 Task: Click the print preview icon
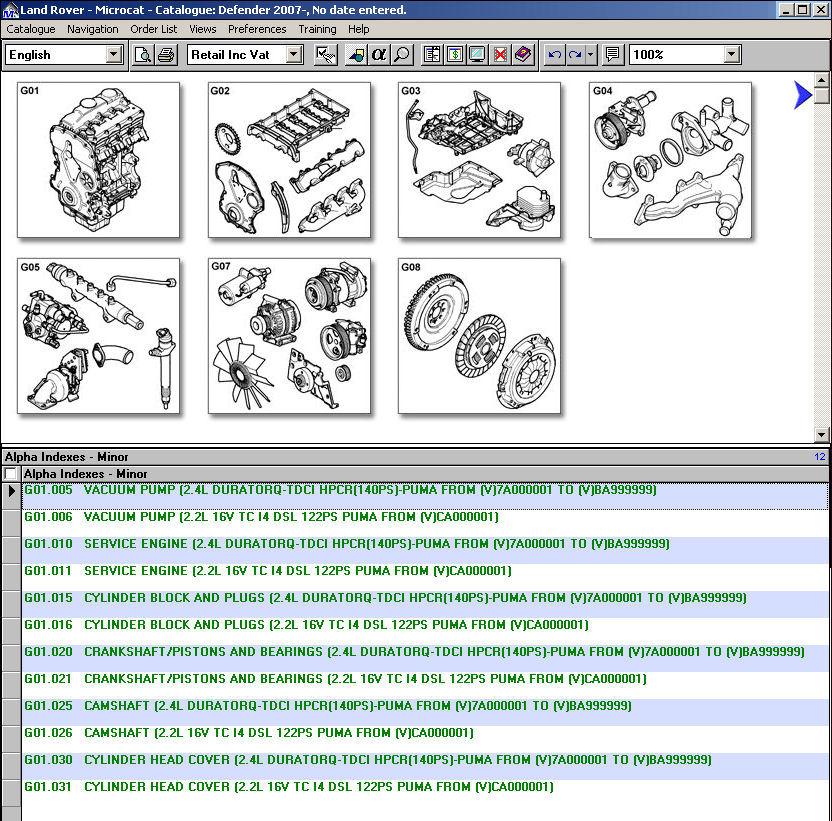[143, 55]
